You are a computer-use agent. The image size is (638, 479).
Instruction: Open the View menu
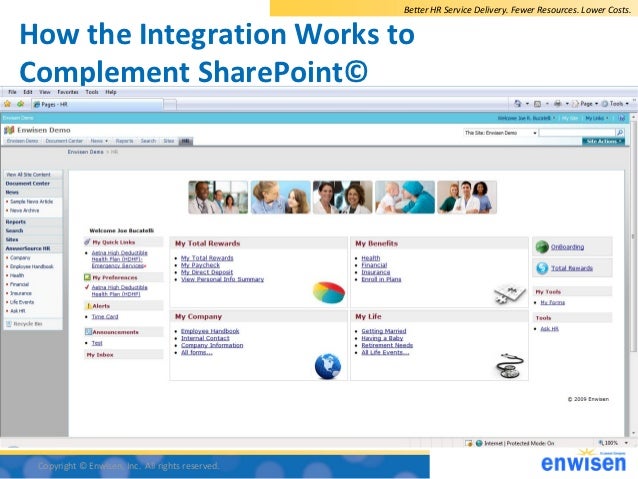click(45, 92)
